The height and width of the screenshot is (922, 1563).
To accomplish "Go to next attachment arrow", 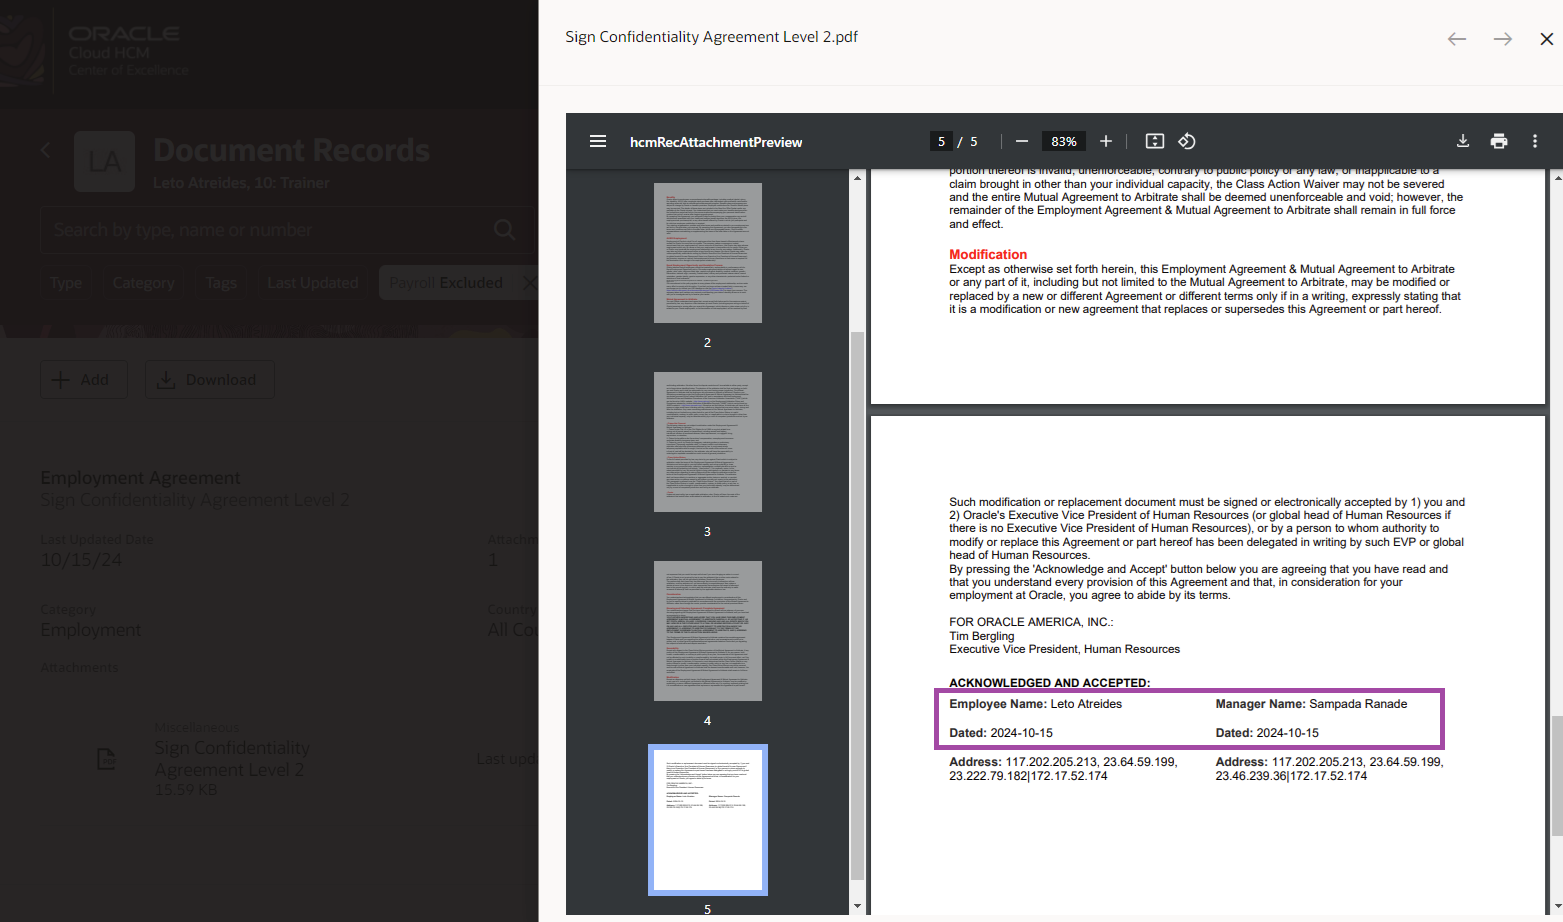I will tap(1503, 39).
